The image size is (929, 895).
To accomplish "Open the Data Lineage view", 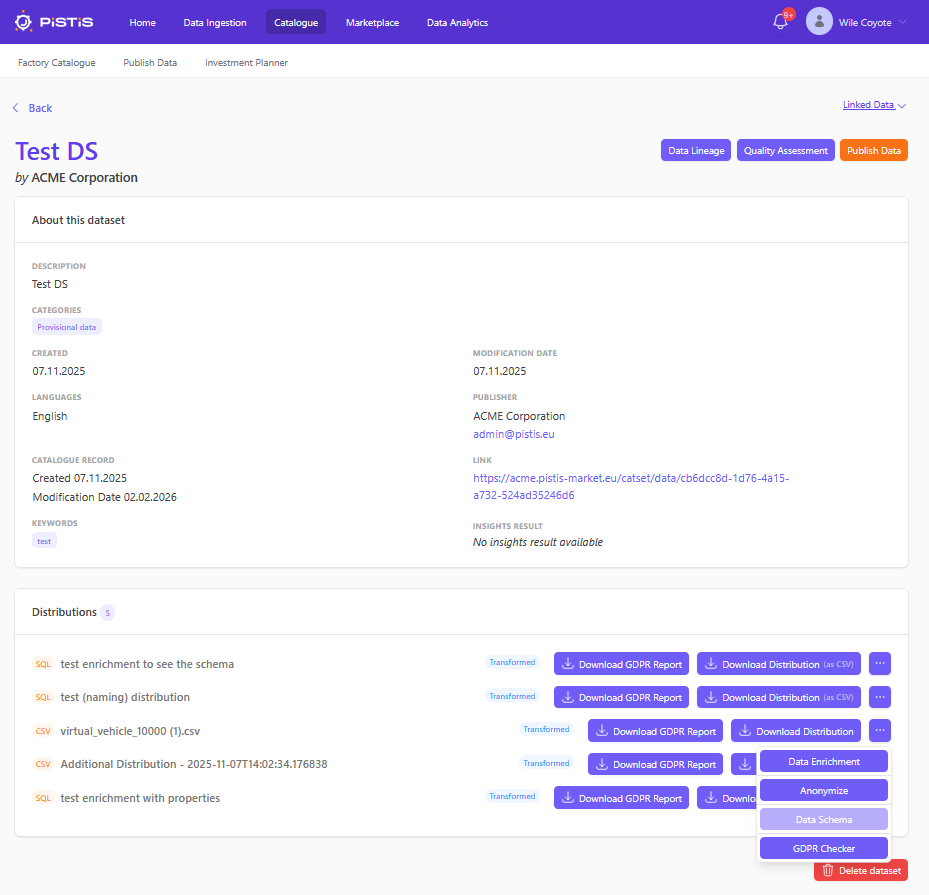I will (x=696, y=150).
